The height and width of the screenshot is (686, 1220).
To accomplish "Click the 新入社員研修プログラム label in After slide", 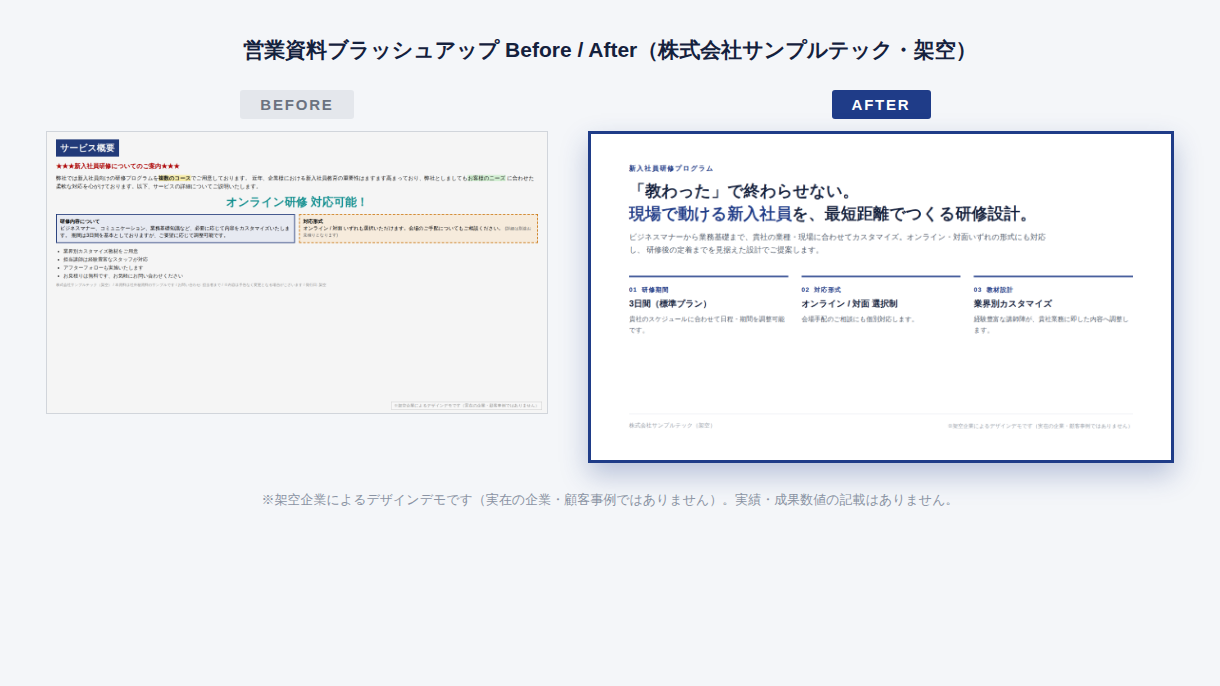I will (671, 169).
